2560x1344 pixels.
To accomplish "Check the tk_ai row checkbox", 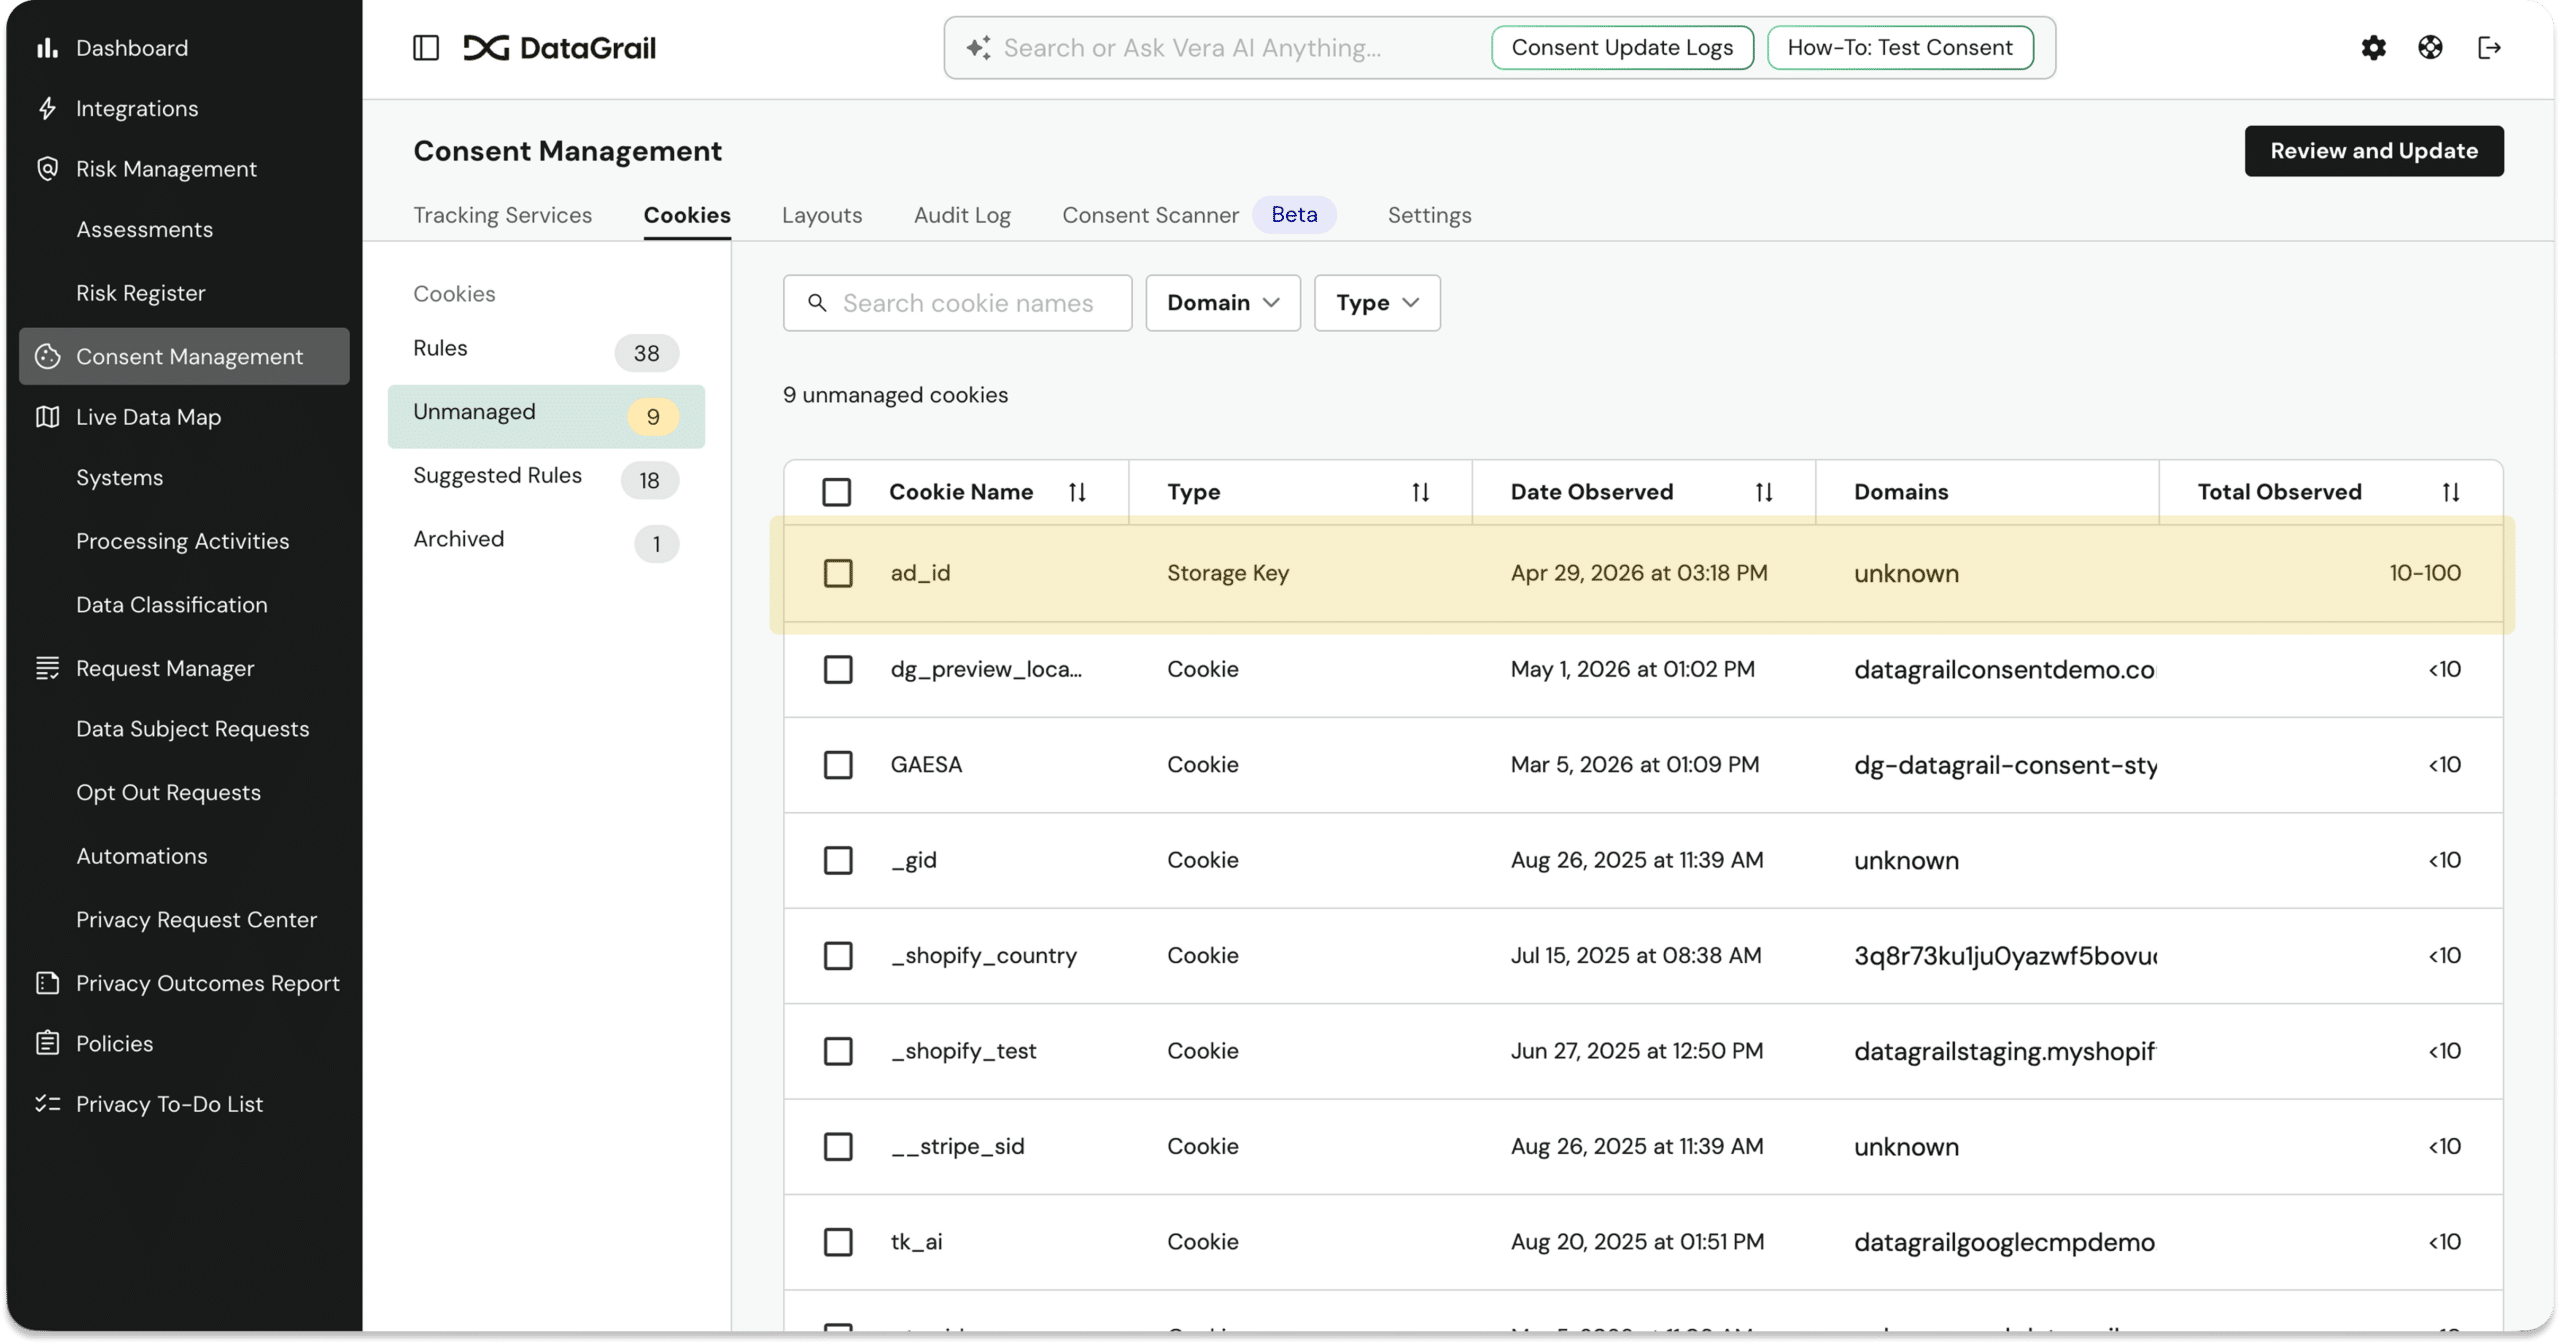I will click(x=838, y=1242).
